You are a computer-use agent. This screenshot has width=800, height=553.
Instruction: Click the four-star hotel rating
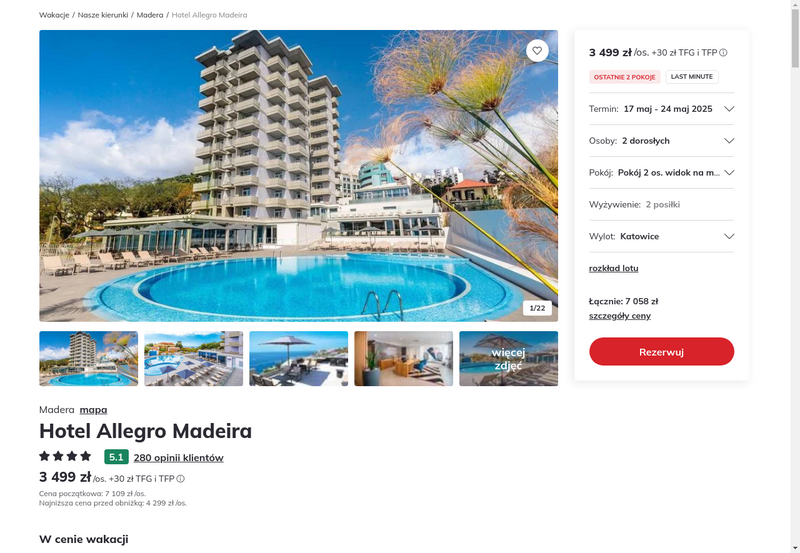[x=65, y=456]
